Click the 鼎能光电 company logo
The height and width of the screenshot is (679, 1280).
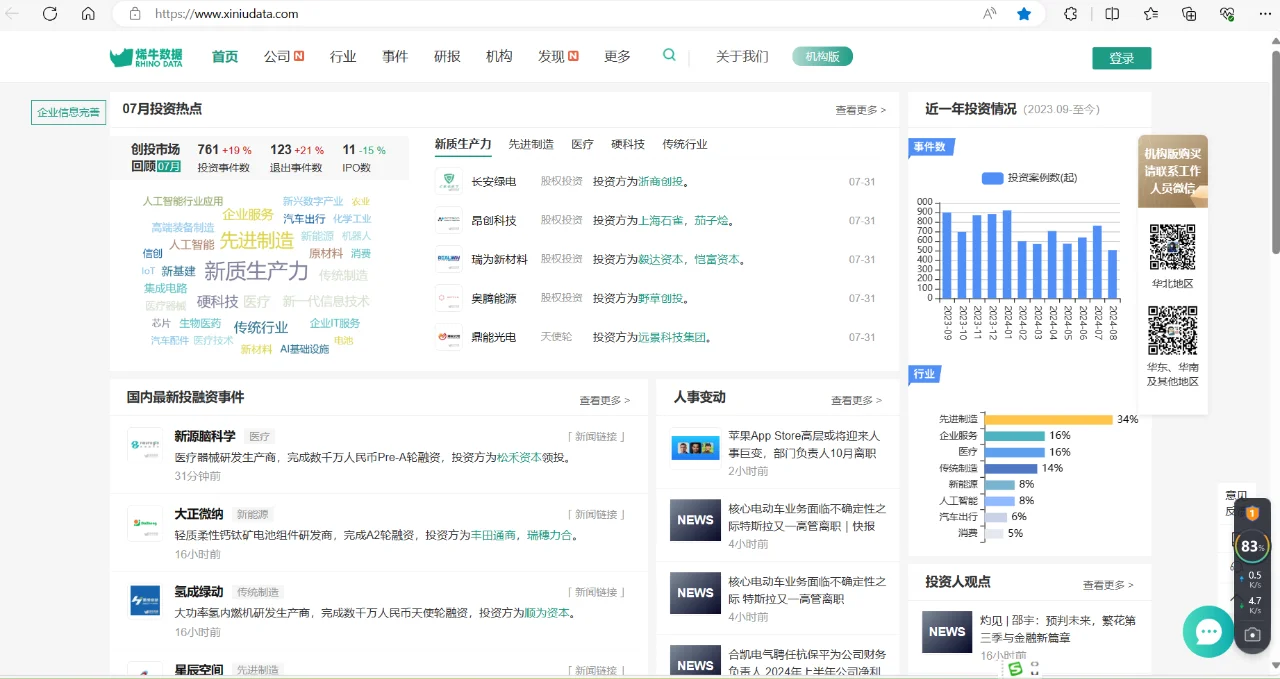(x=449, y=337)
